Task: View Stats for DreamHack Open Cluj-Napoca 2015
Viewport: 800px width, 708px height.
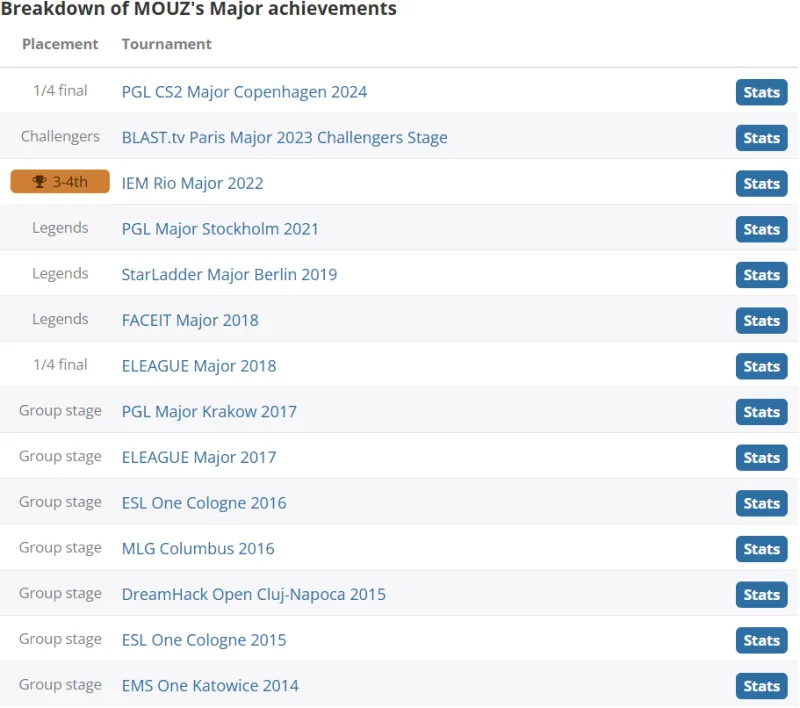Action: click(761, 594)
